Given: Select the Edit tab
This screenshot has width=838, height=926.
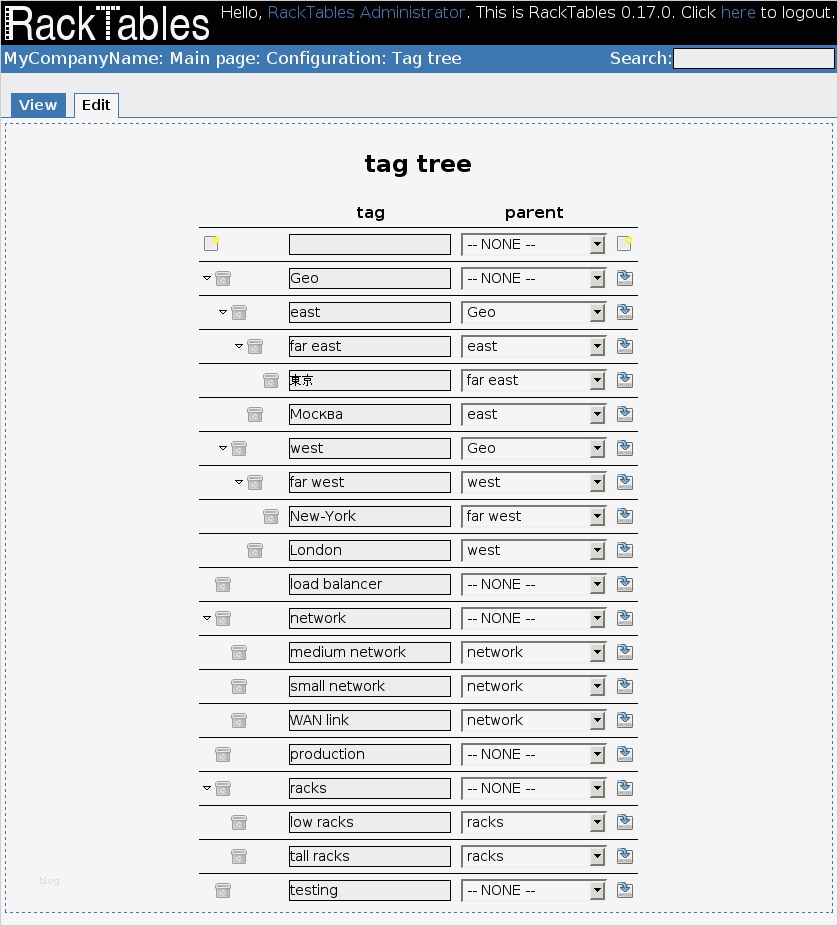Looking at the screenshot, I should (x=96, y=105).
